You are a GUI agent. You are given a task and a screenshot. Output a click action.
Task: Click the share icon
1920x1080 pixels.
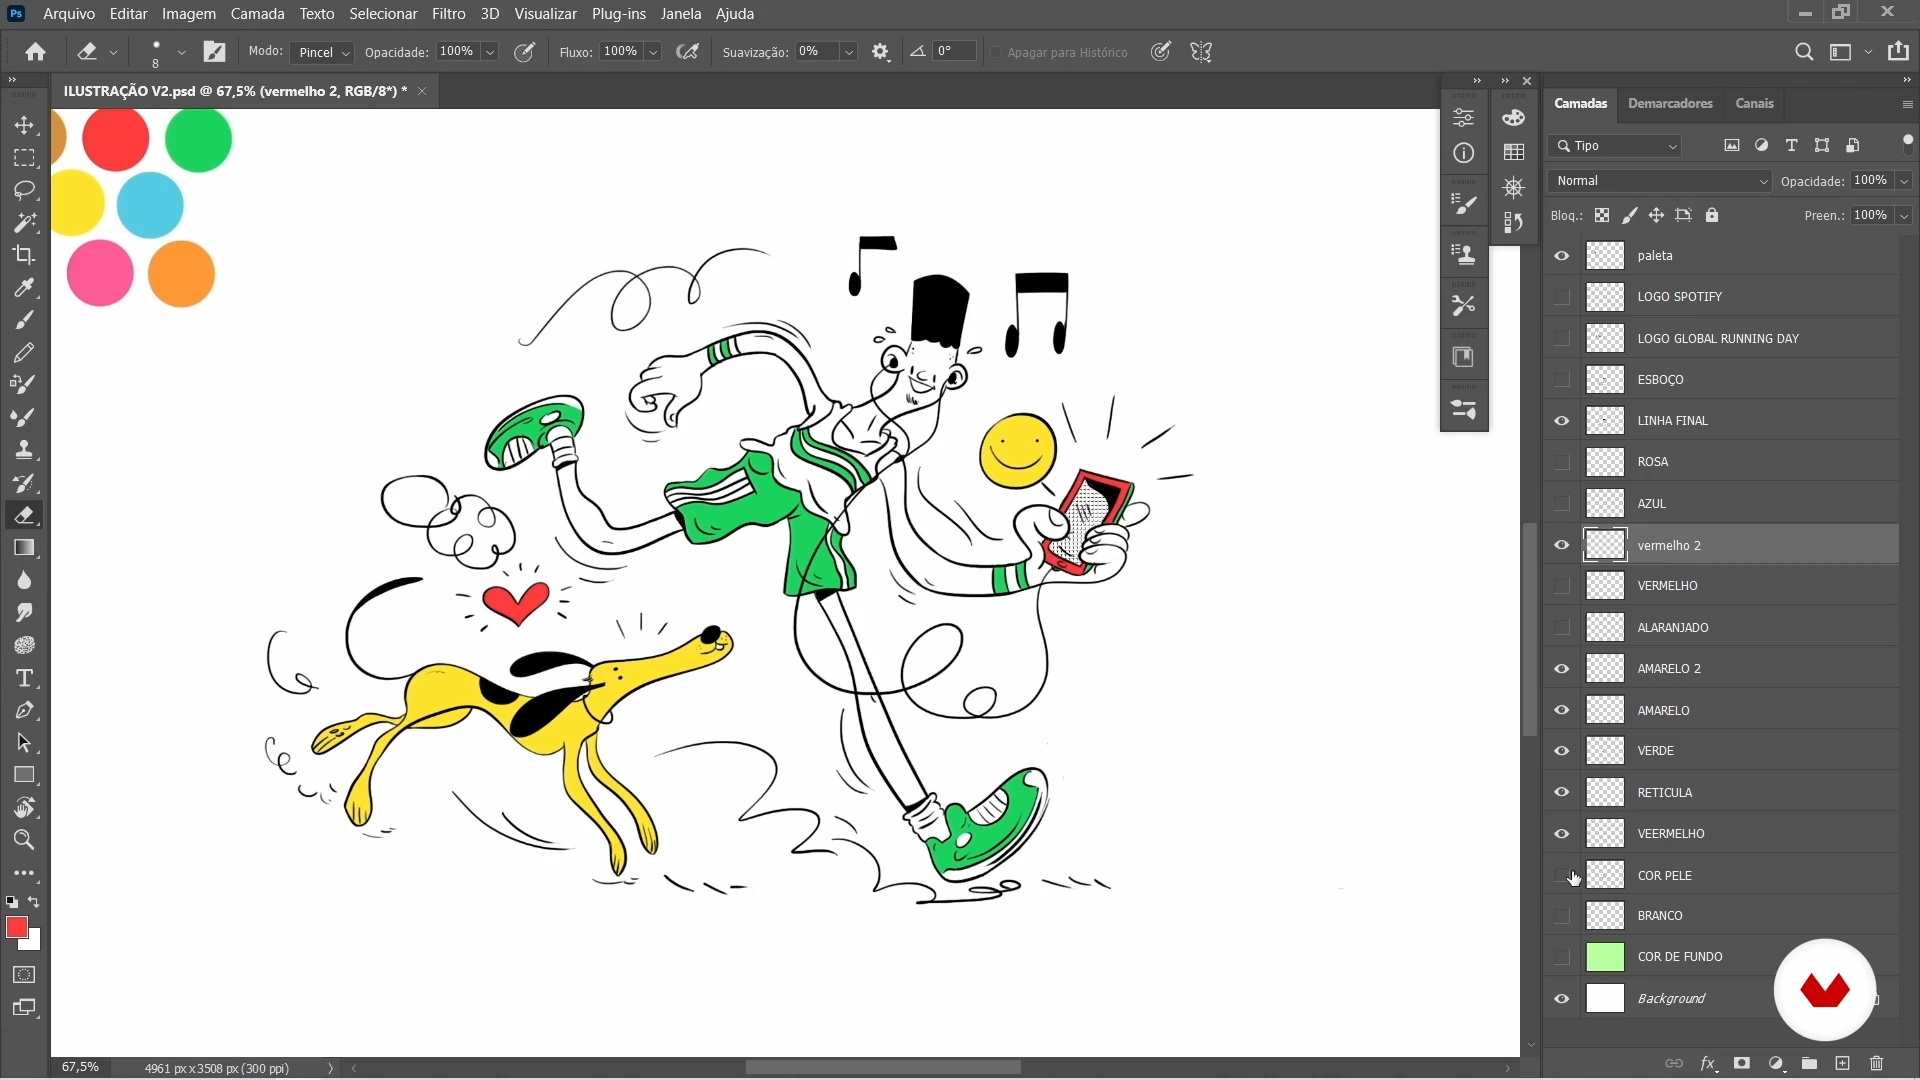coord(1898,52)
